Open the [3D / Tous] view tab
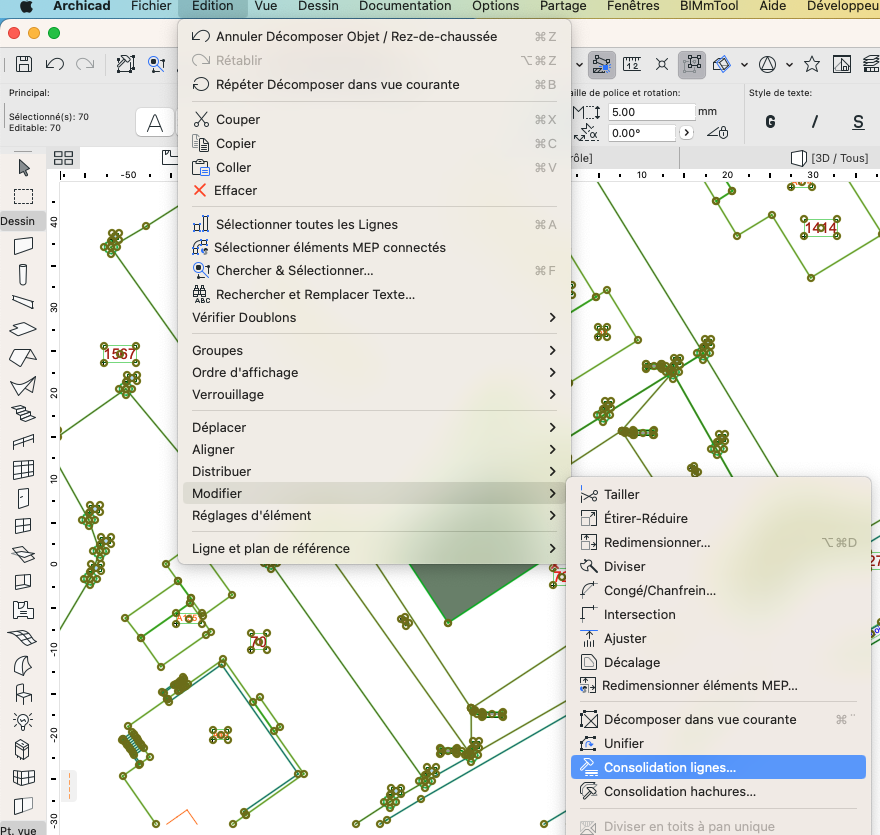Image resolution: width=880 pixels, height=835 pixels. tap(829, 158)
